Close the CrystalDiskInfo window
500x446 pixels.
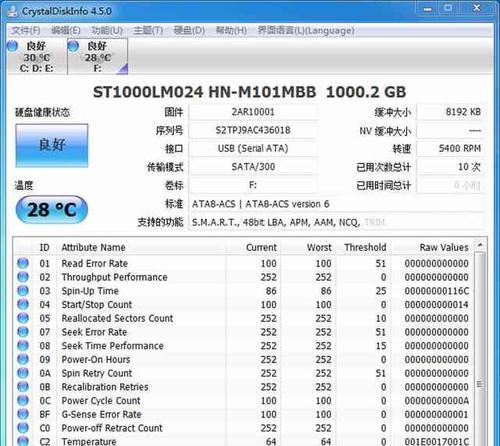click(x=477, y=8)
